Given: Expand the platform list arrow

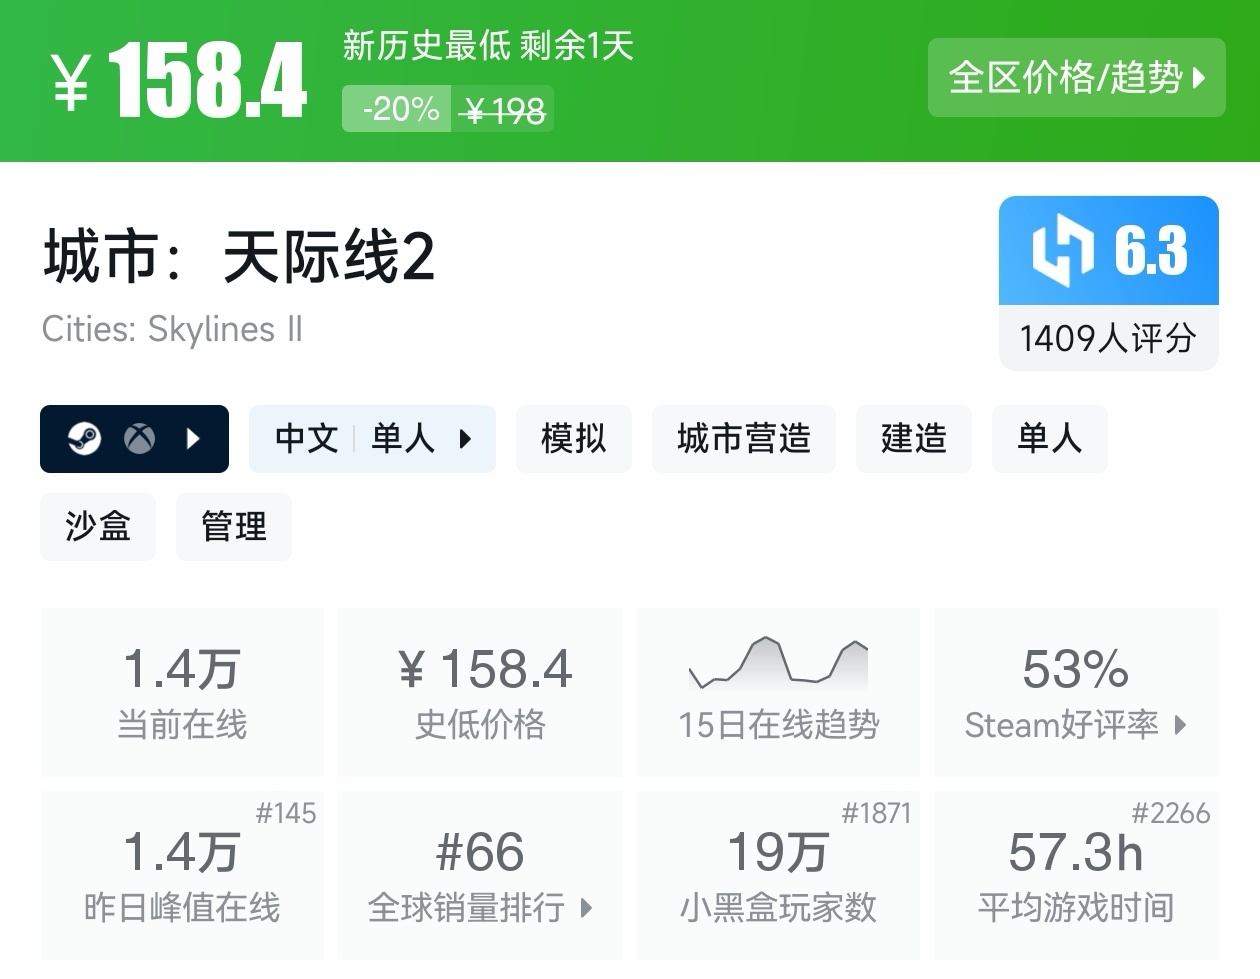Looking at the screenshot, I should click(194, 438).
